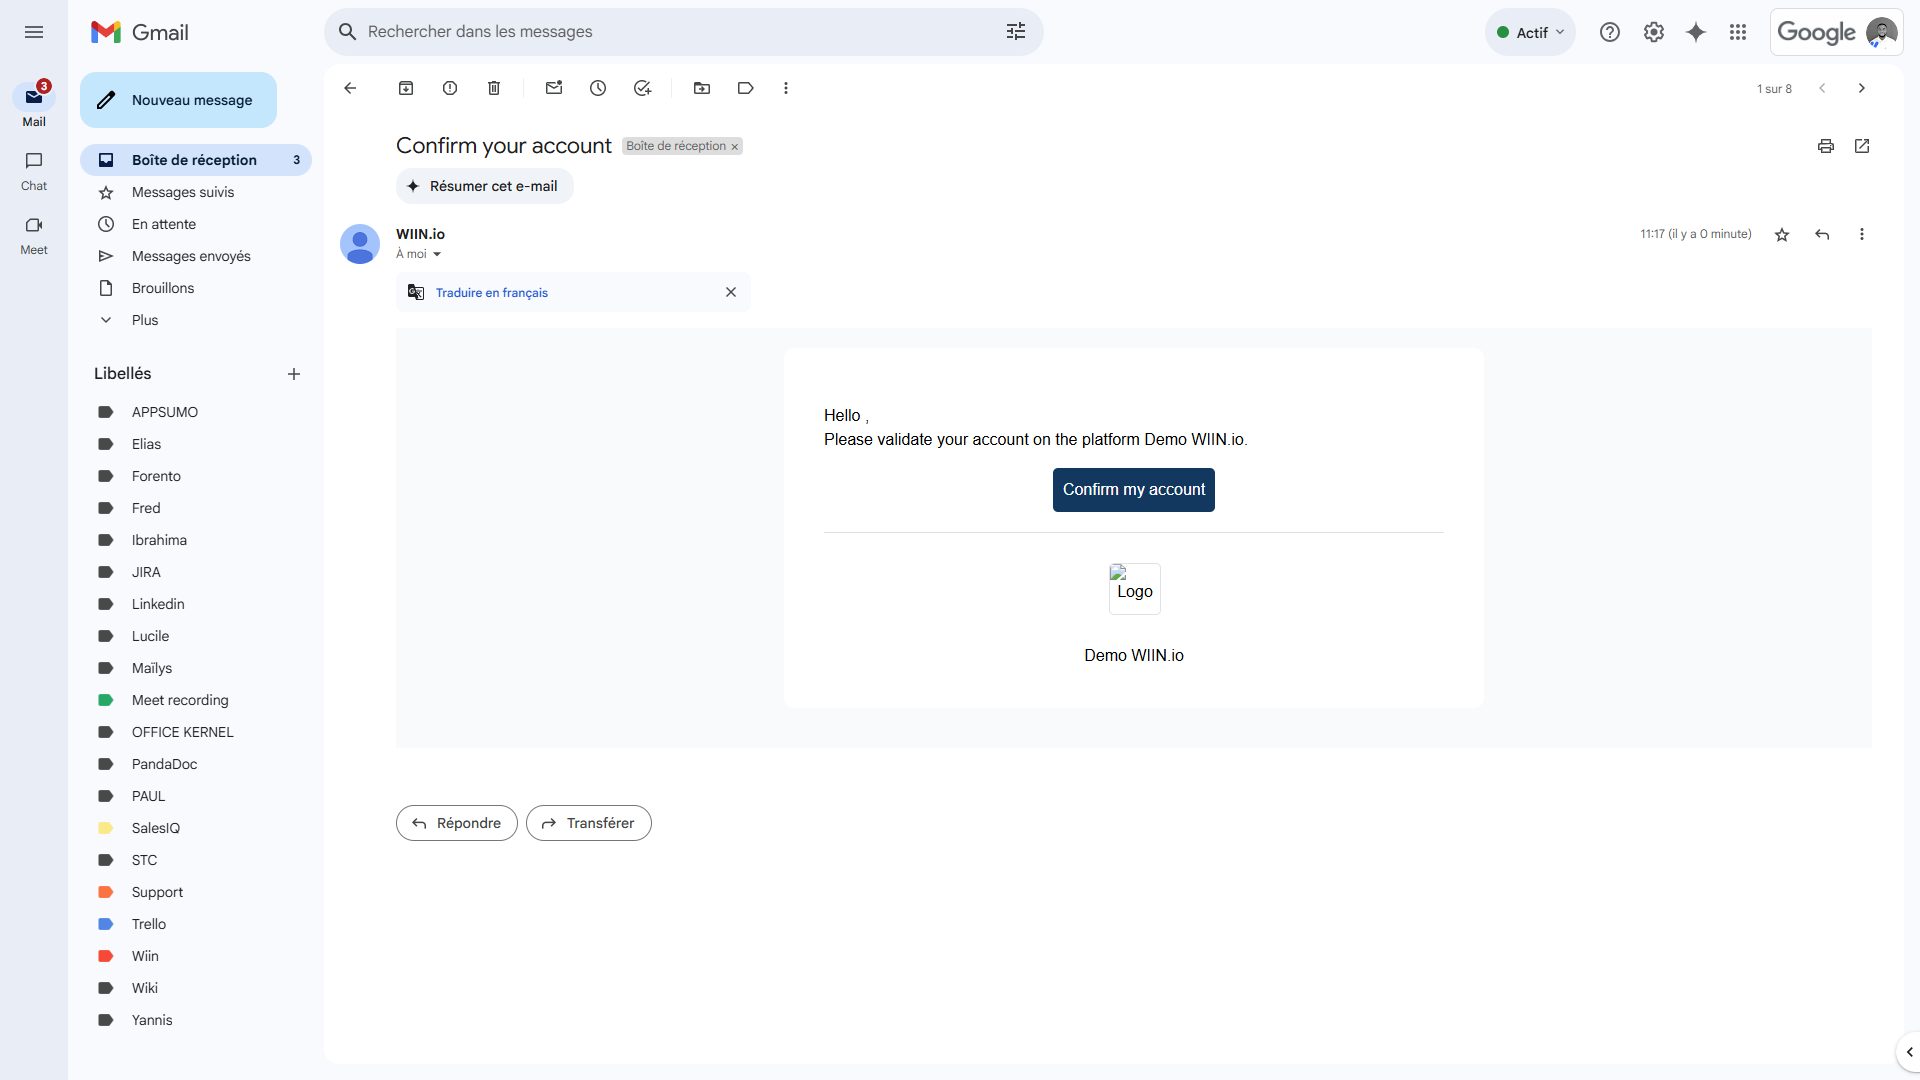Image resolution: width=1920 pixels, height=1080 pixels.
Task: Go back to inbox with back arrow
Action: [350, 88]
